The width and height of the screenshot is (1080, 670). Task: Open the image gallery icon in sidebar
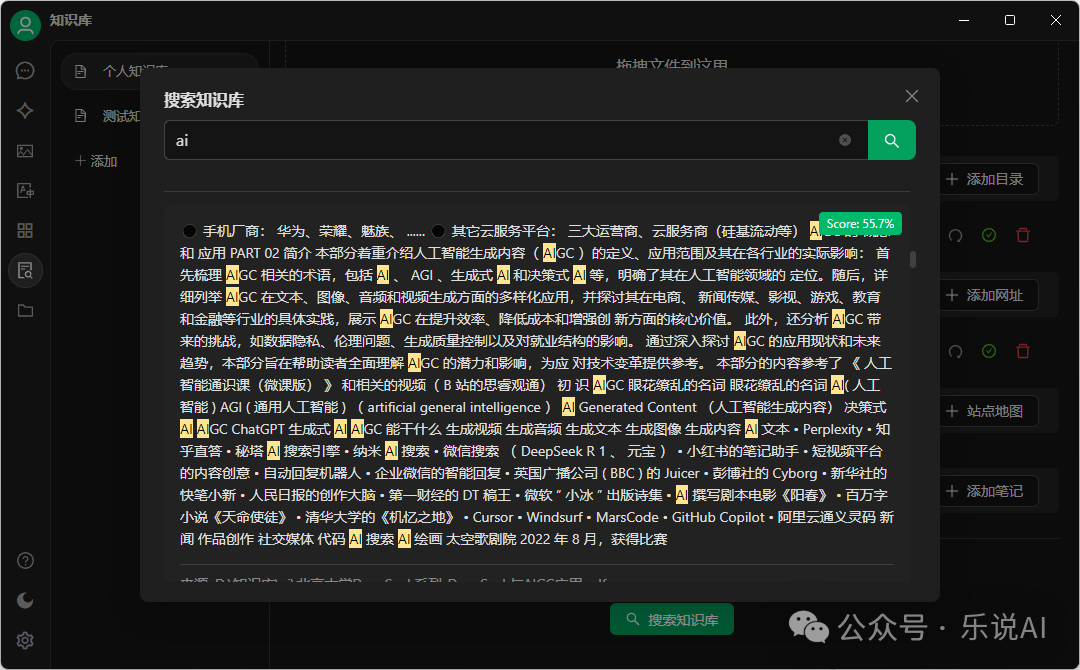25,151
